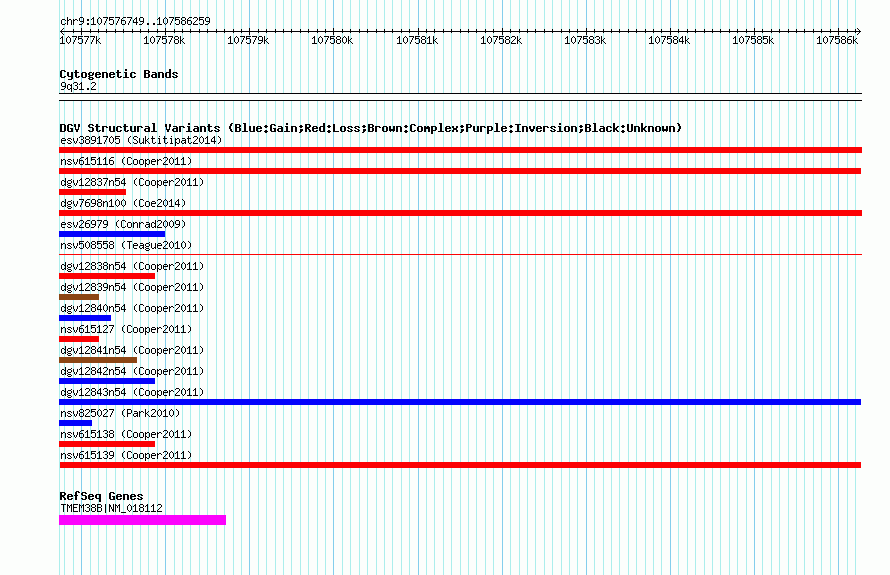Viewport: 890px width, 575px height.
Task: Select the magenta TMEM38B gene bar
Action: coord(142,520)
